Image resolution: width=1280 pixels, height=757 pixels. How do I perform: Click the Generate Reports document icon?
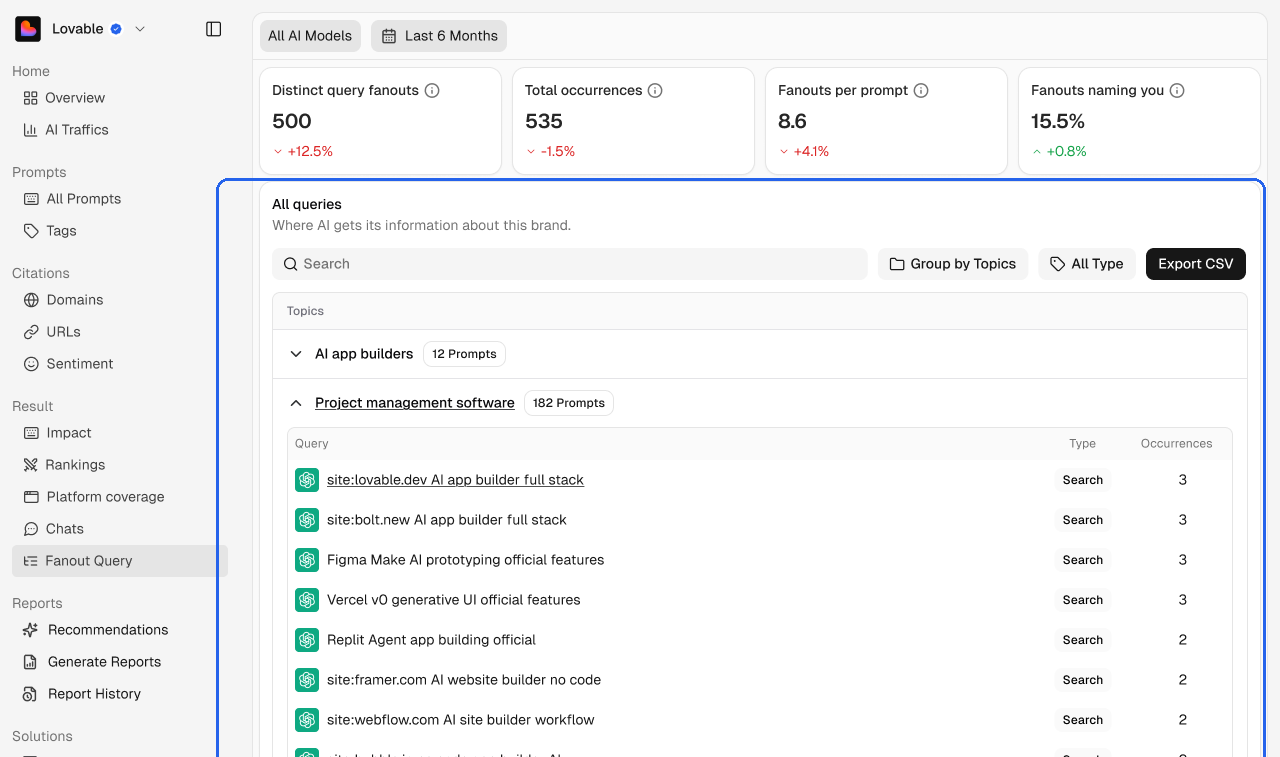point(31,662)
